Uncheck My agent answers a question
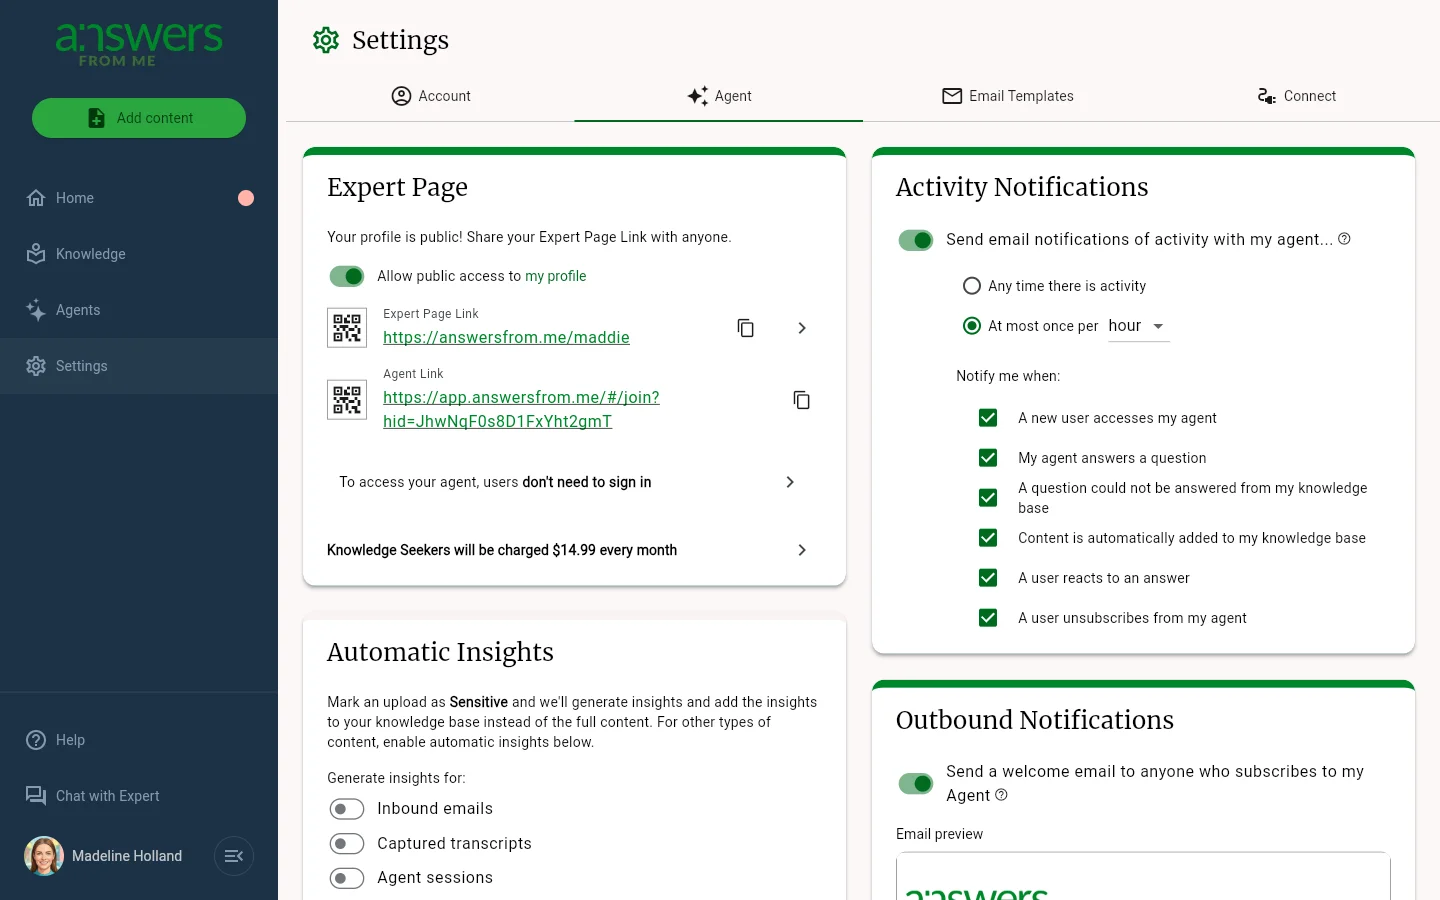 point(988,458)
